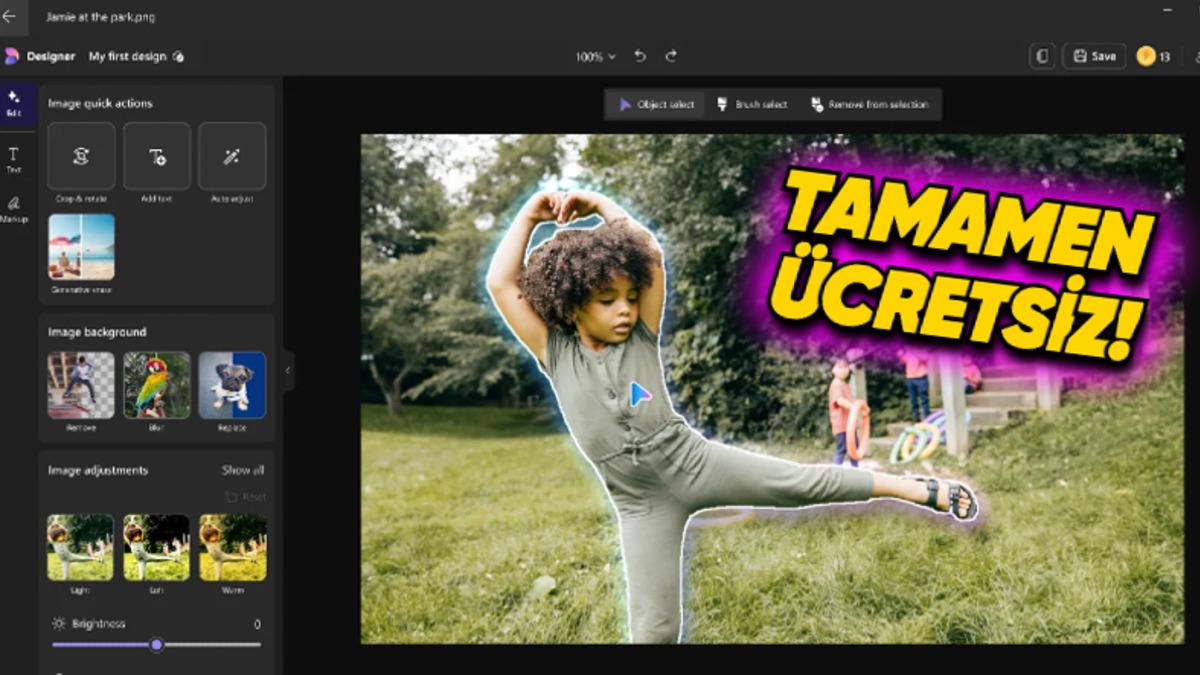Expand Show all image adjustments

click(x=243, y=470)
